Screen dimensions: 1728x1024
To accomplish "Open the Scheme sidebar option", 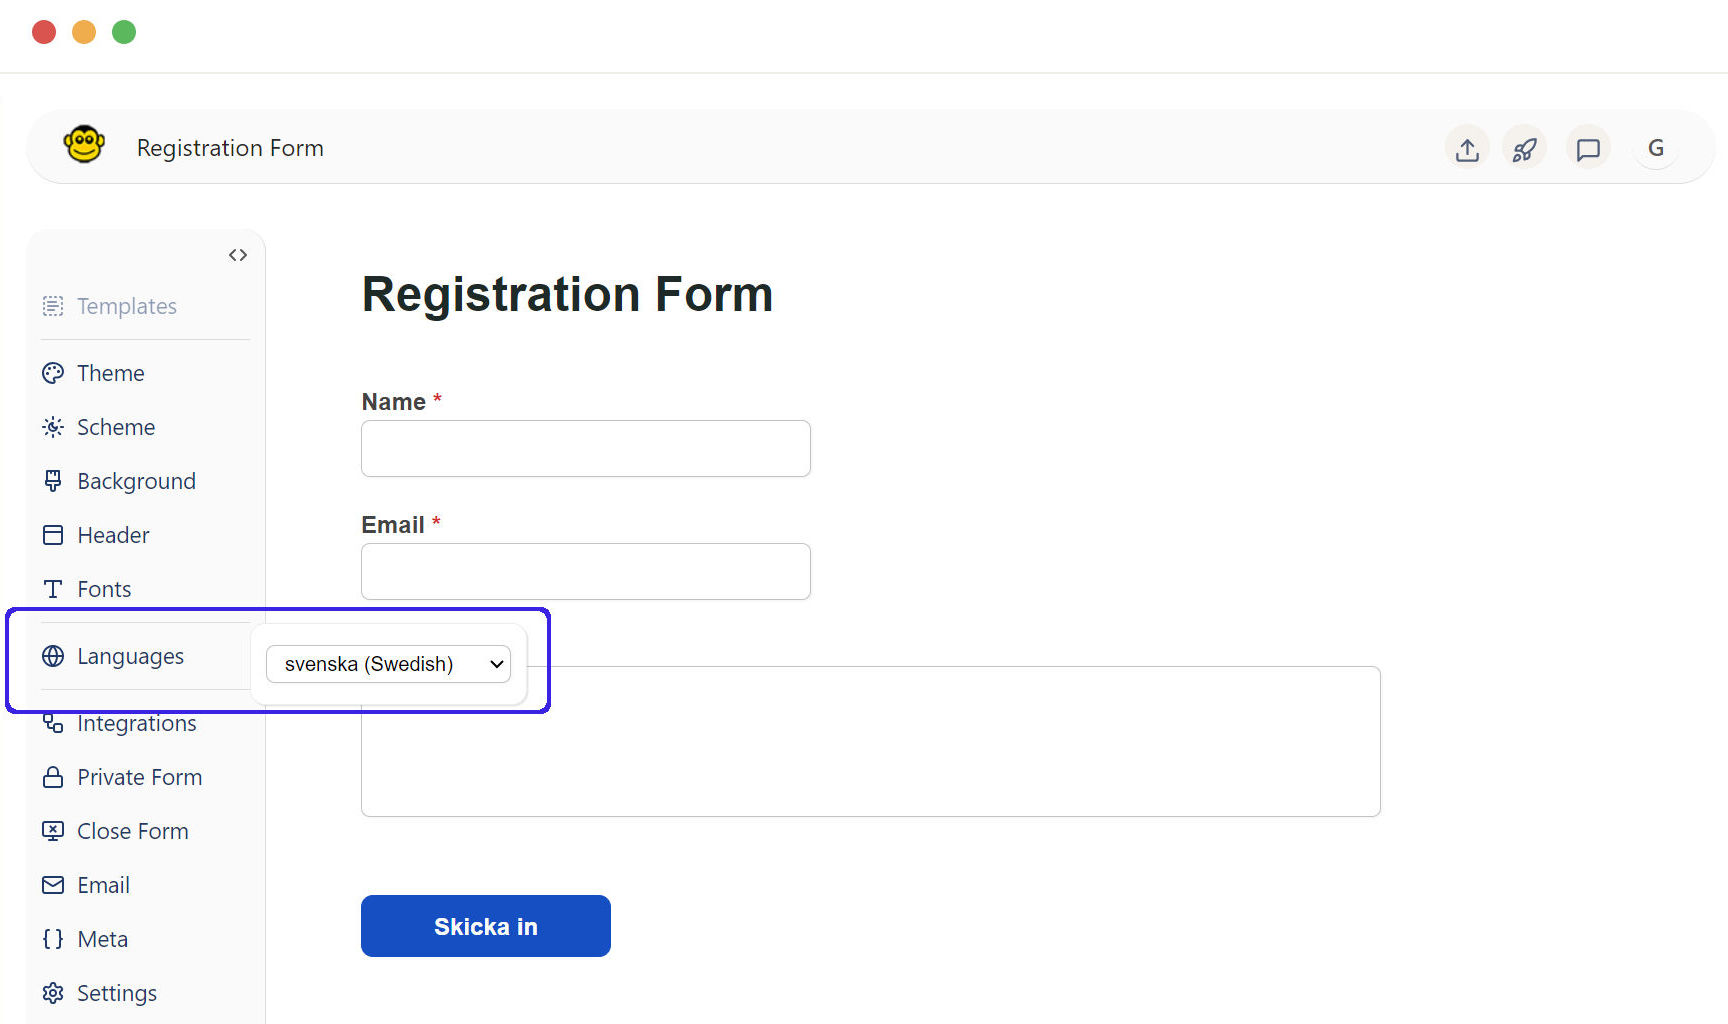I will pos(116,427).
